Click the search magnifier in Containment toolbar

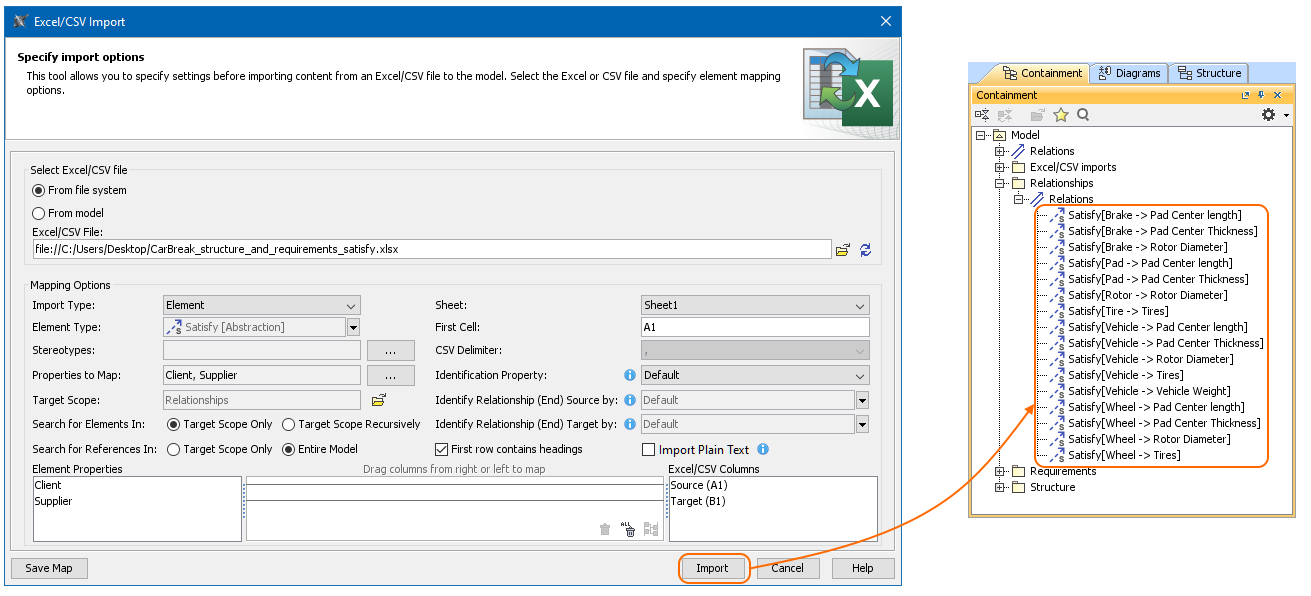1082,115
